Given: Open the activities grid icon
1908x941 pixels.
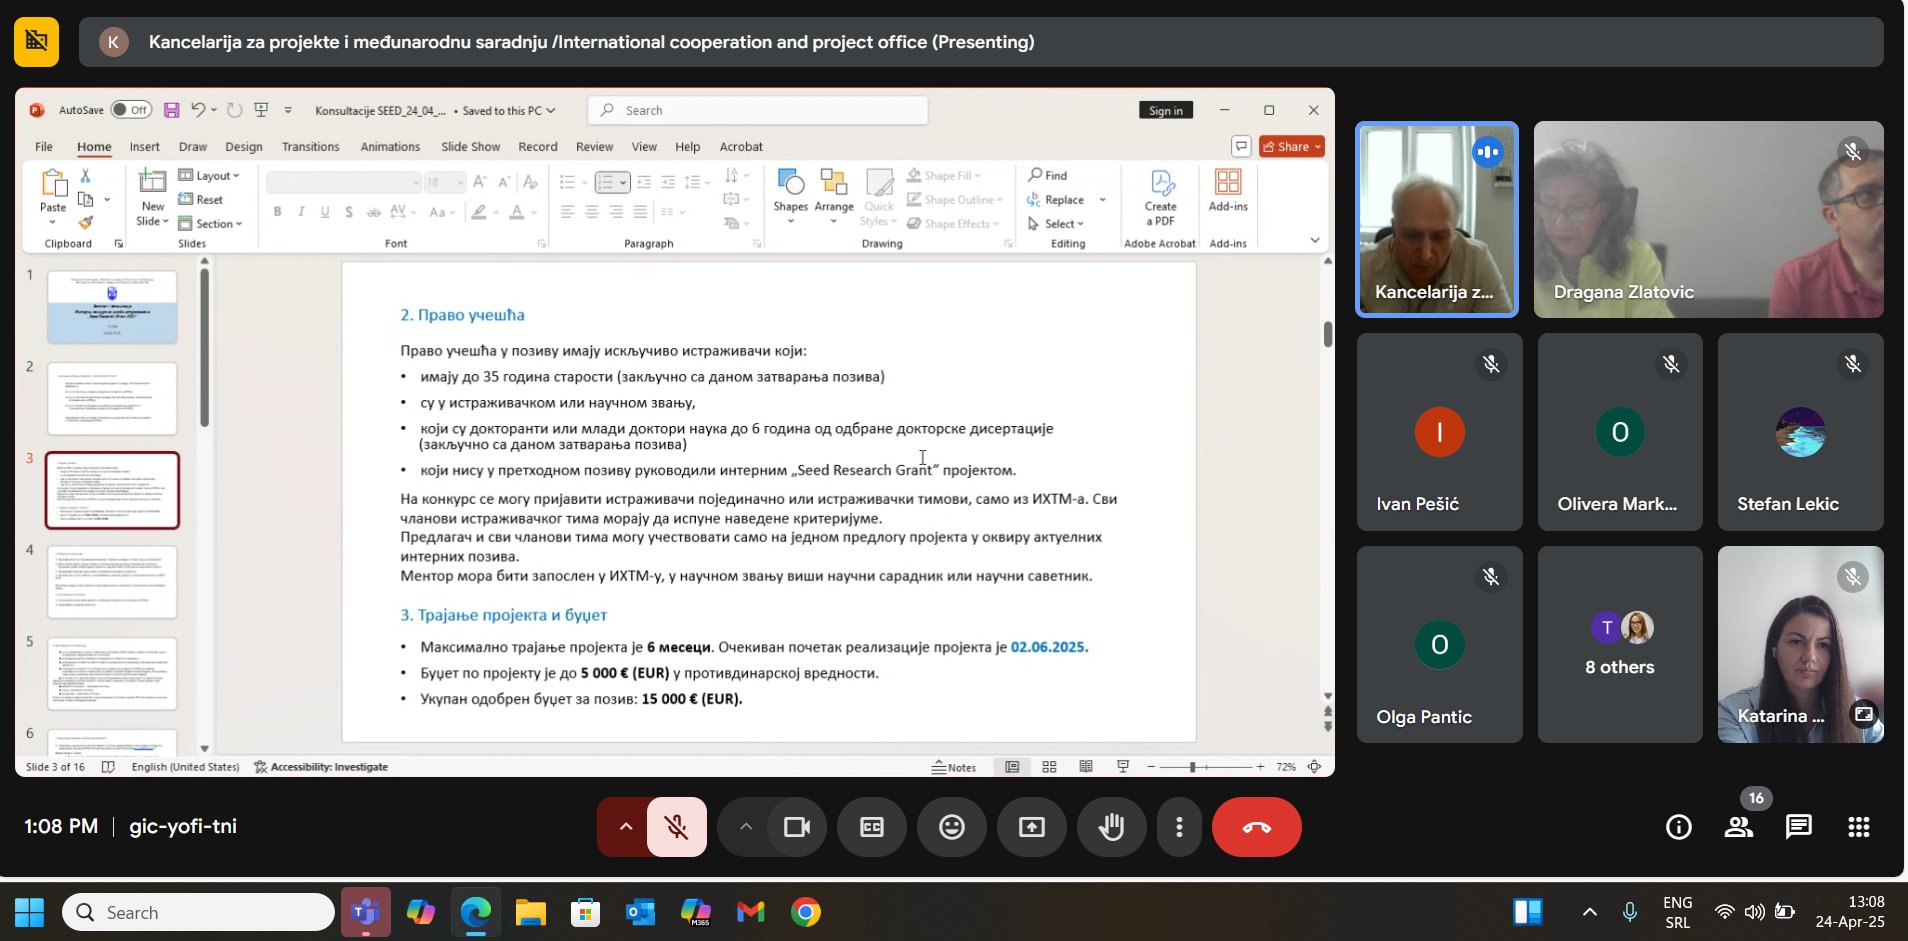Looking at the screenshot, I should tap(1858, 827).
